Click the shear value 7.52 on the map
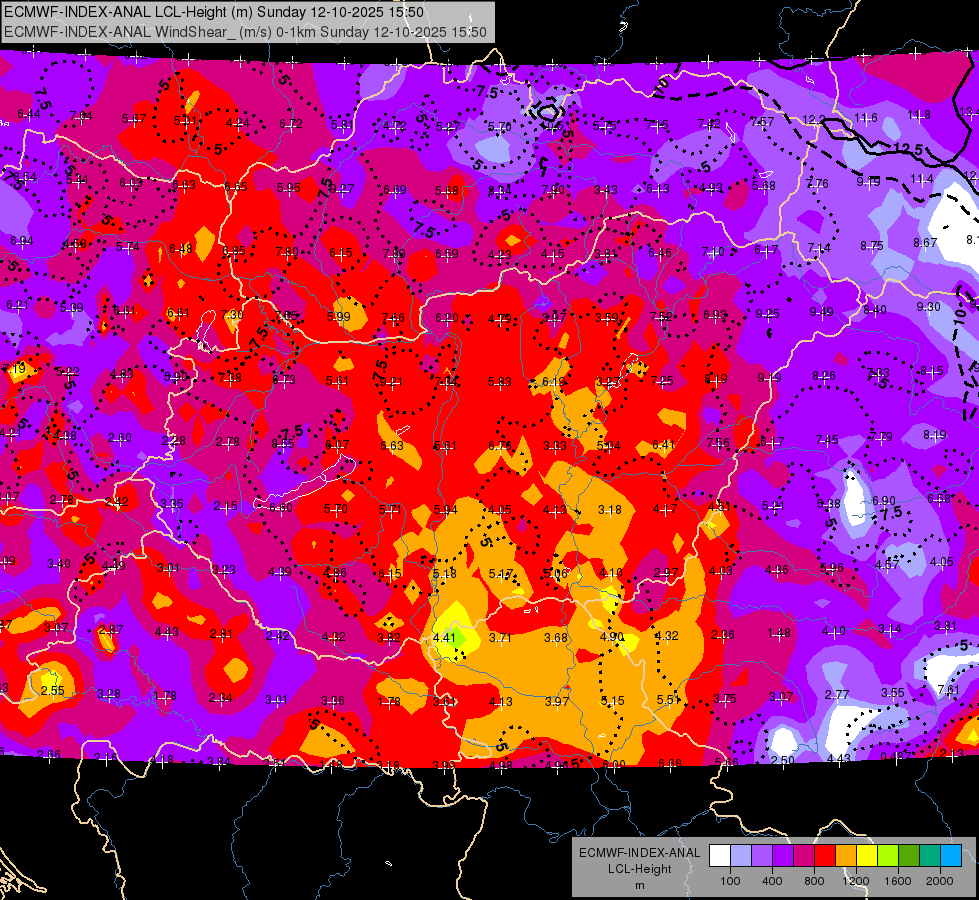The image size is (979, 900). coord(661,316)
